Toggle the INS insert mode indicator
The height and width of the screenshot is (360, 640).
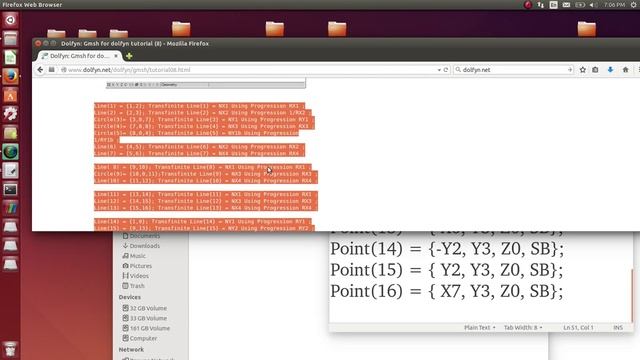click(x=618, y=327)
